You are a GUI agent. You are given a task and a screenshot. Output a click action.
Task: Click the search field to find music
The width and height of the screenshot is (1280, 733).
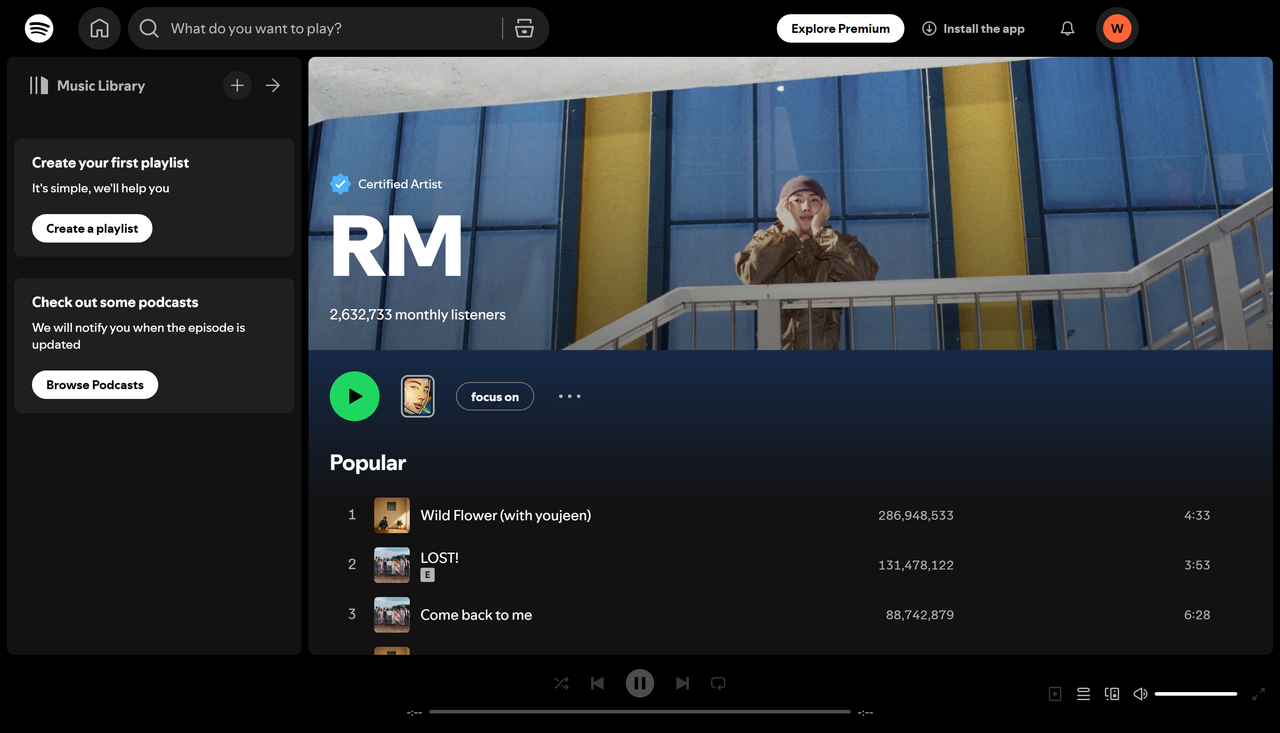(330, 29)
